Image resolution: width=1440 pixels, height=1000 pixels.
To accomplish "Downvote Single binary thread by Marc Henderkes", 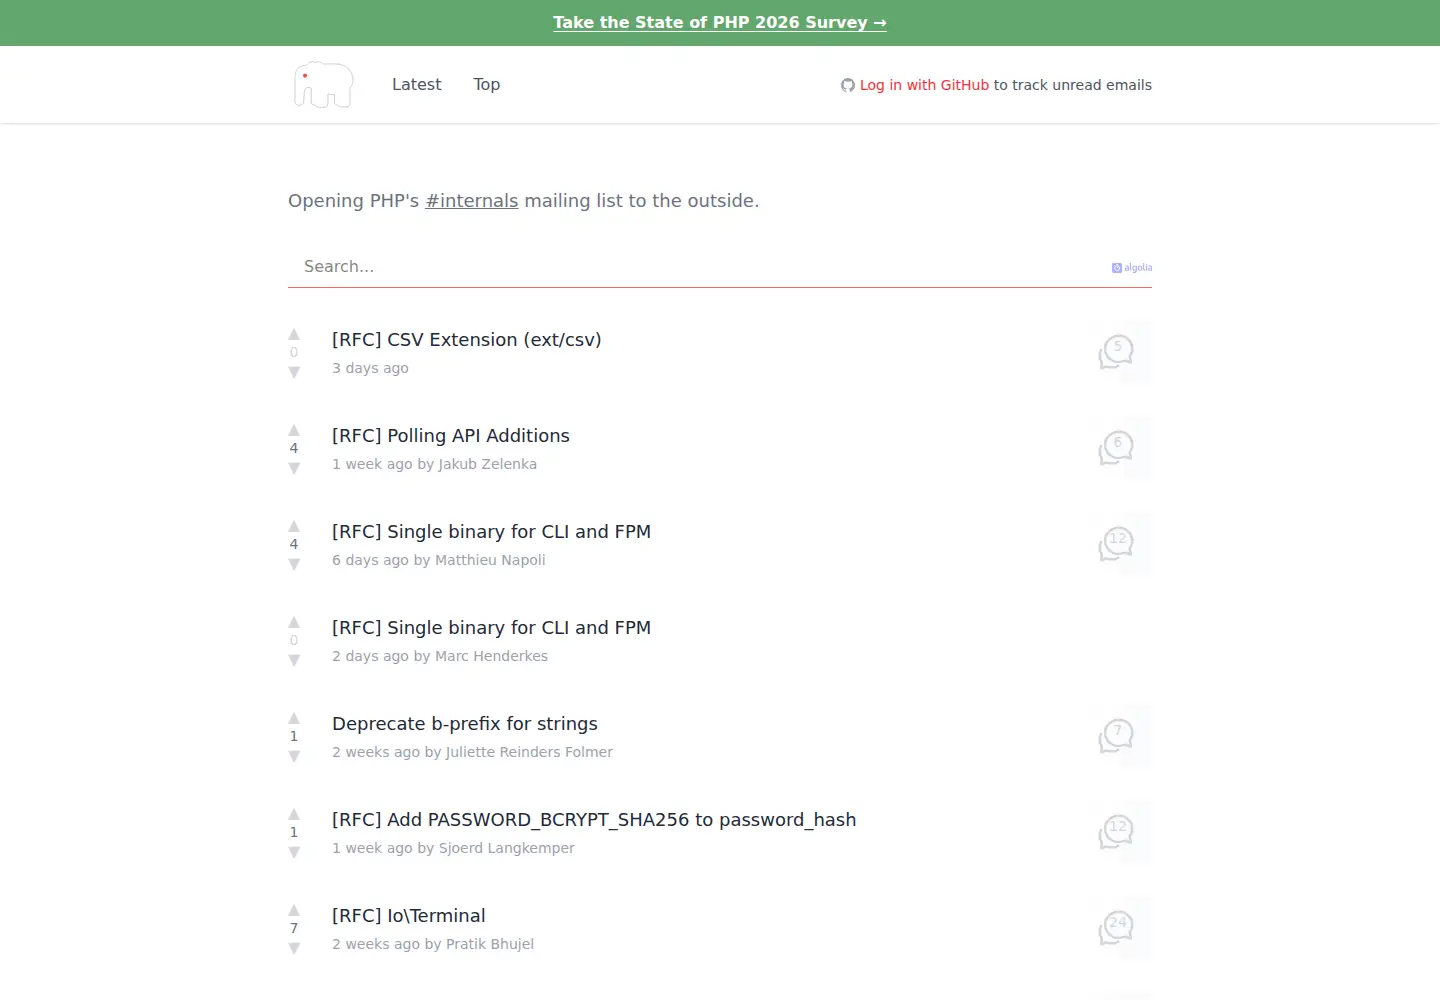I will [294, 660].
